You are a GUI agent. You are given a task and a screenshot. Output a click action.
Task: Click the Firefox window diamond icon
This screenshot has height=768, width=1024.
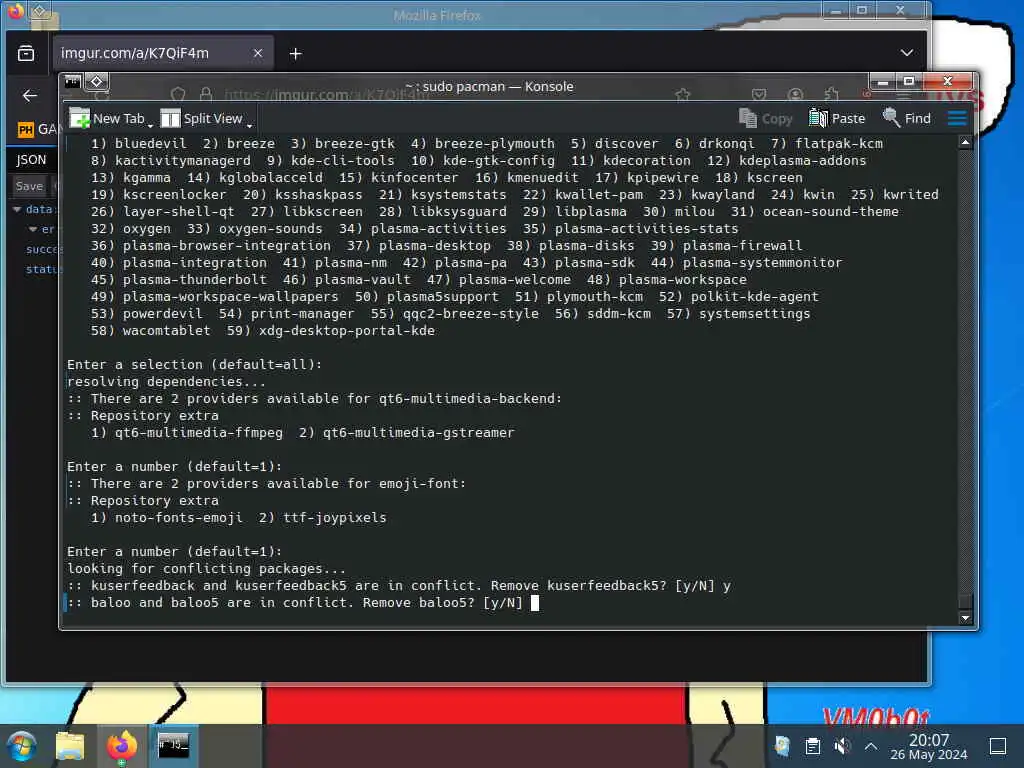point(39,11)
